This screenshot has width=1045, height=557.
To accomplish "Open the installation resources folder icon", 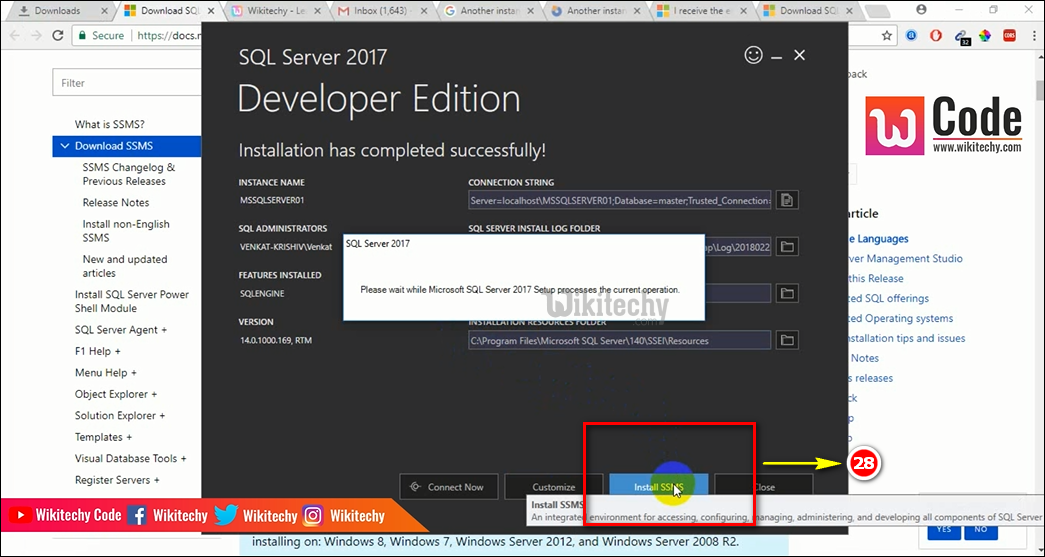I will [x=787, y=340].
